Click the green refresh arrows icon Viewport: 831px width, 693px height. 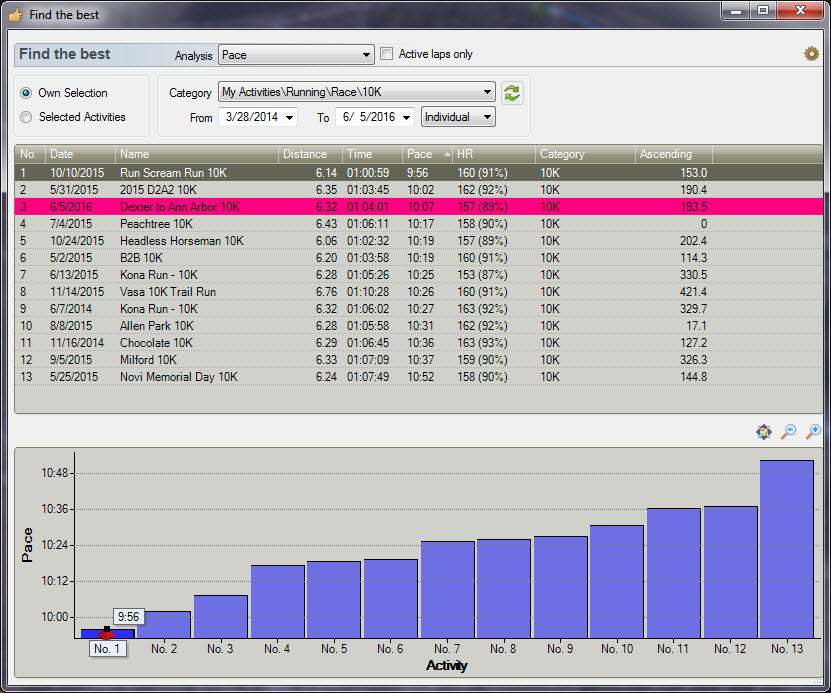tap(512, 93)
